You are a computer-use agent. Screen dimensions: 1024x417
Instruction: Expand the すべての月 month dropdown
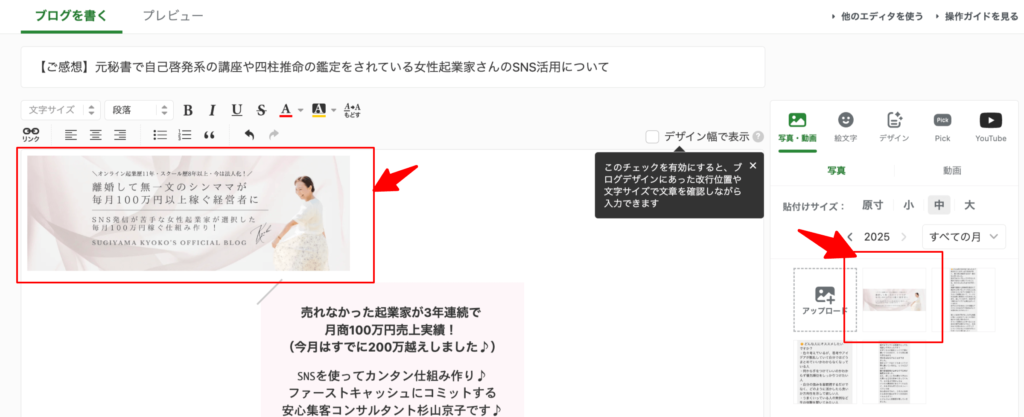tap(963, 237)
